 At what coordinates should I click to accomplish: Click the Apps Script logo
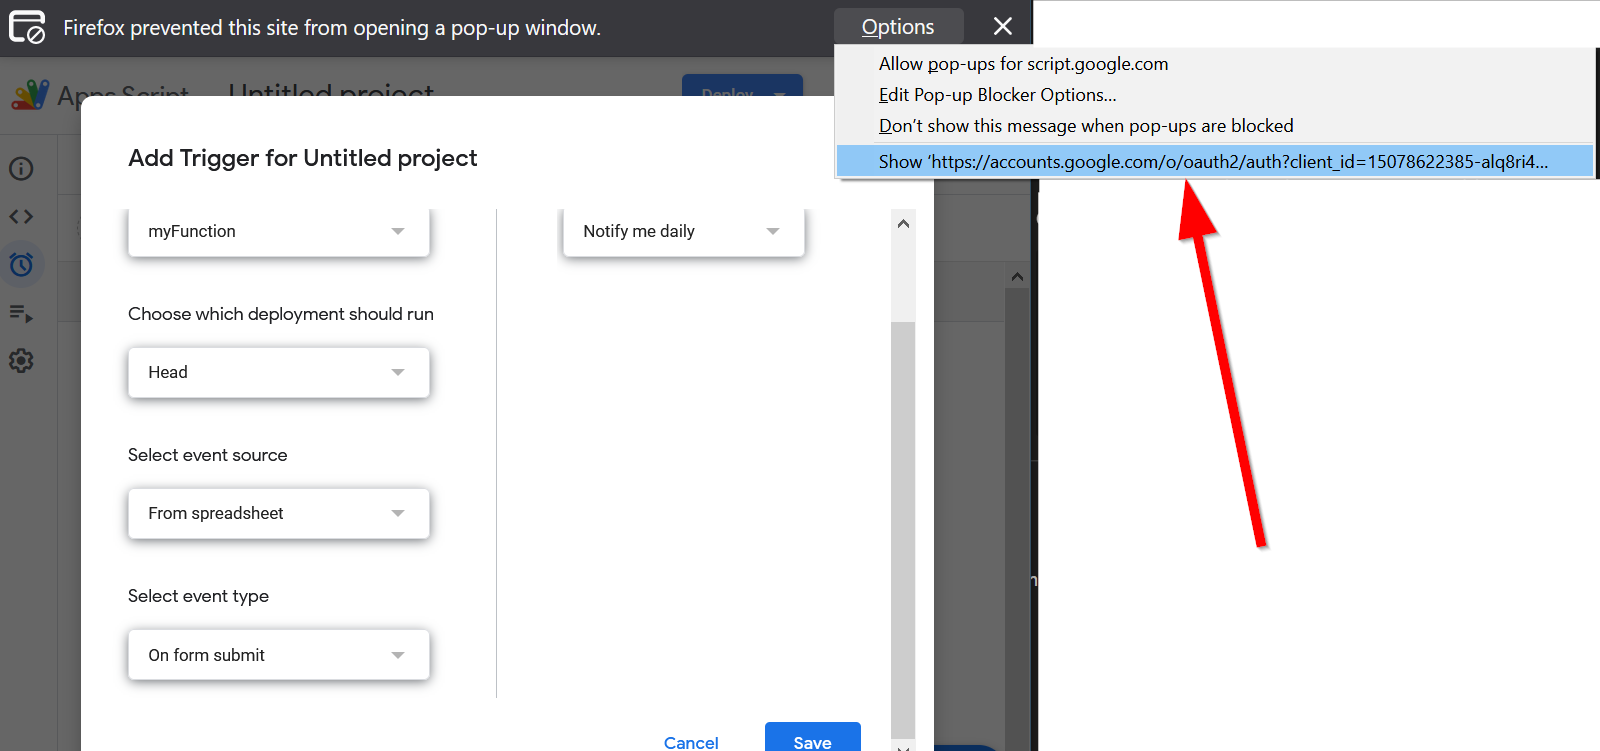(x=31, y=95)
